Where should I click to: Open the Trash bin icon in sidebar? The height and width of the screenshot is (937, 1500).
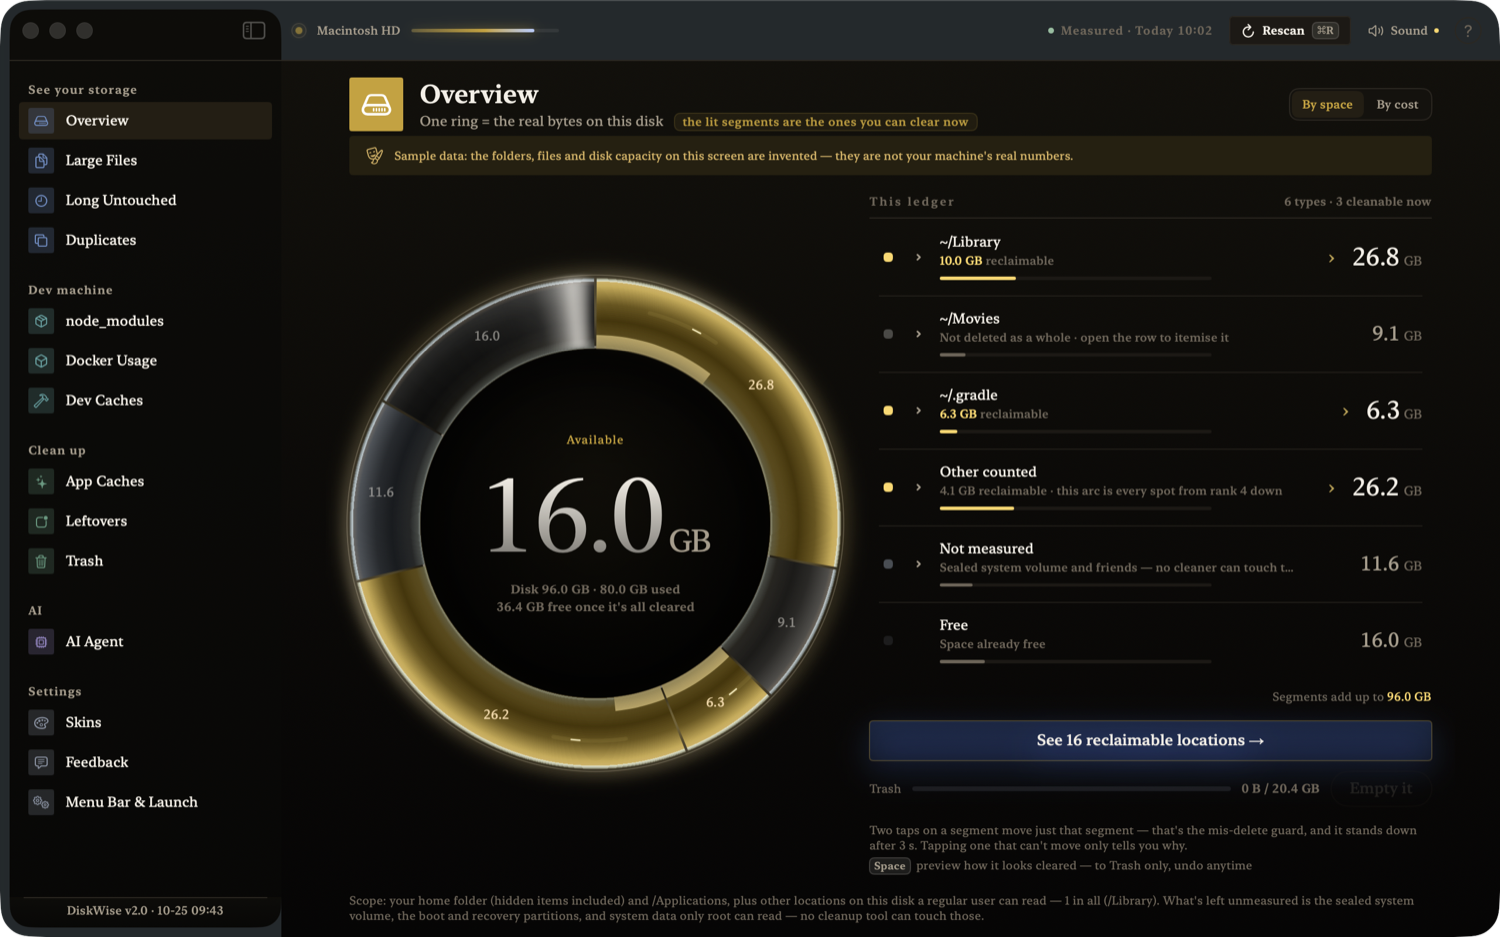tap(41, 562)
